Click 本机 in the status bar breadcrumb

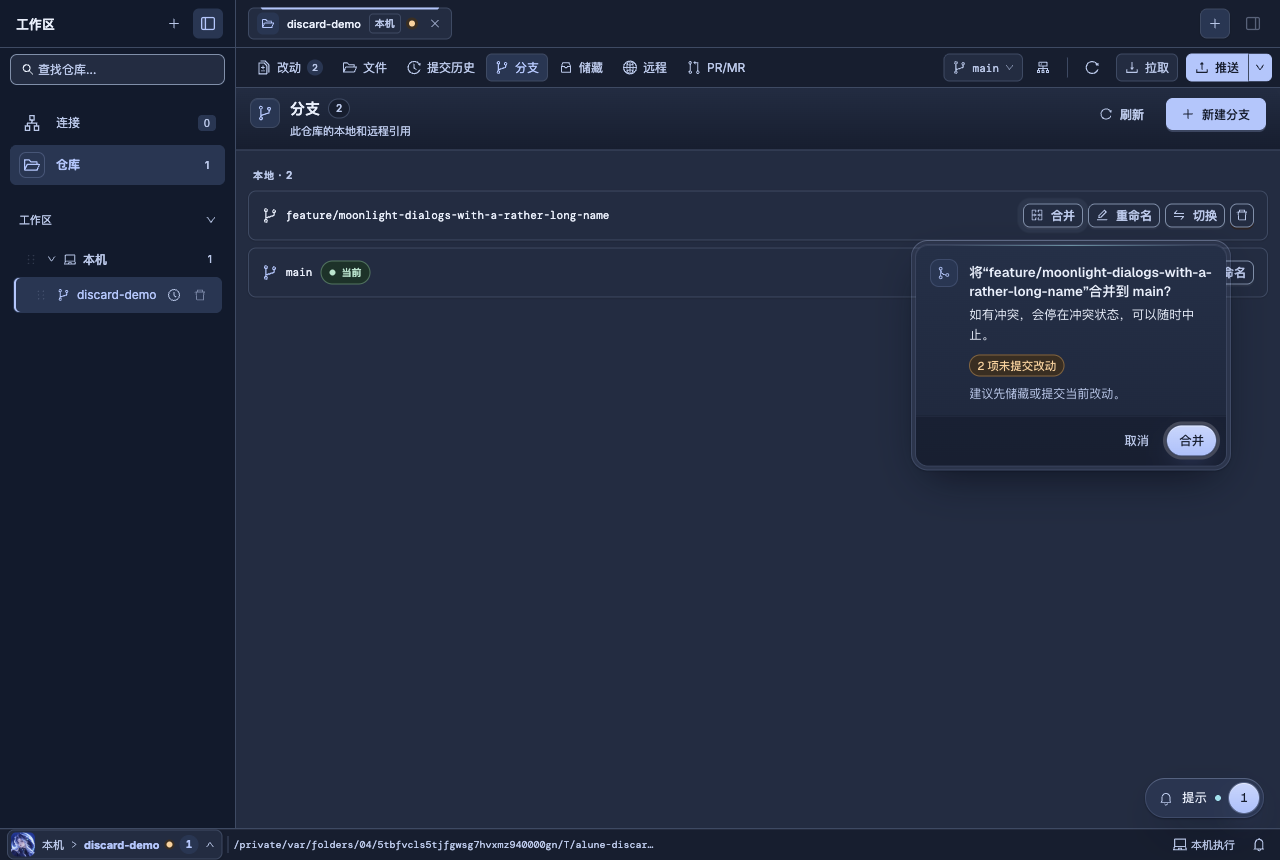[52, 845]
